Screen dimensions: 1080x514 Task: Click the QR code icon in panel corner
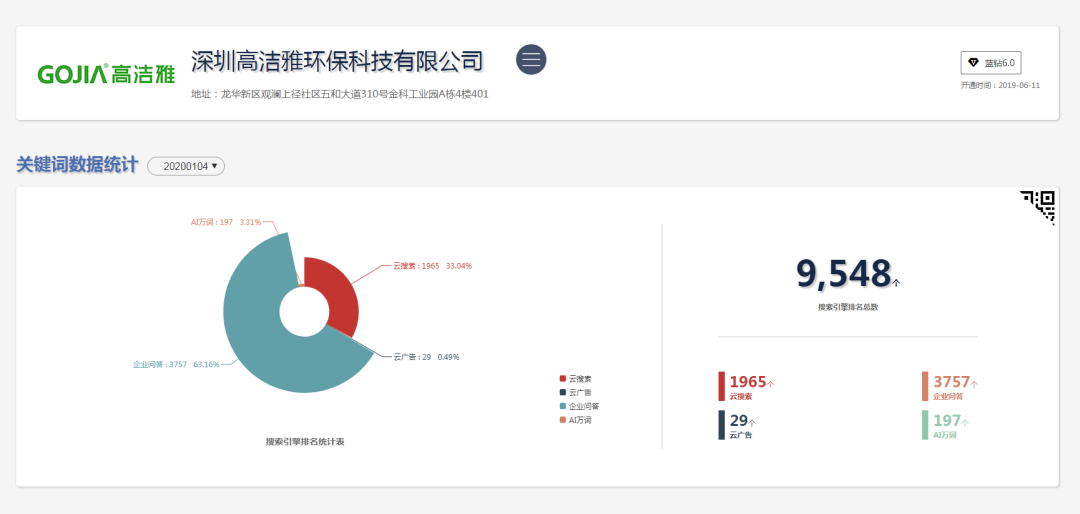(1039, 205)
